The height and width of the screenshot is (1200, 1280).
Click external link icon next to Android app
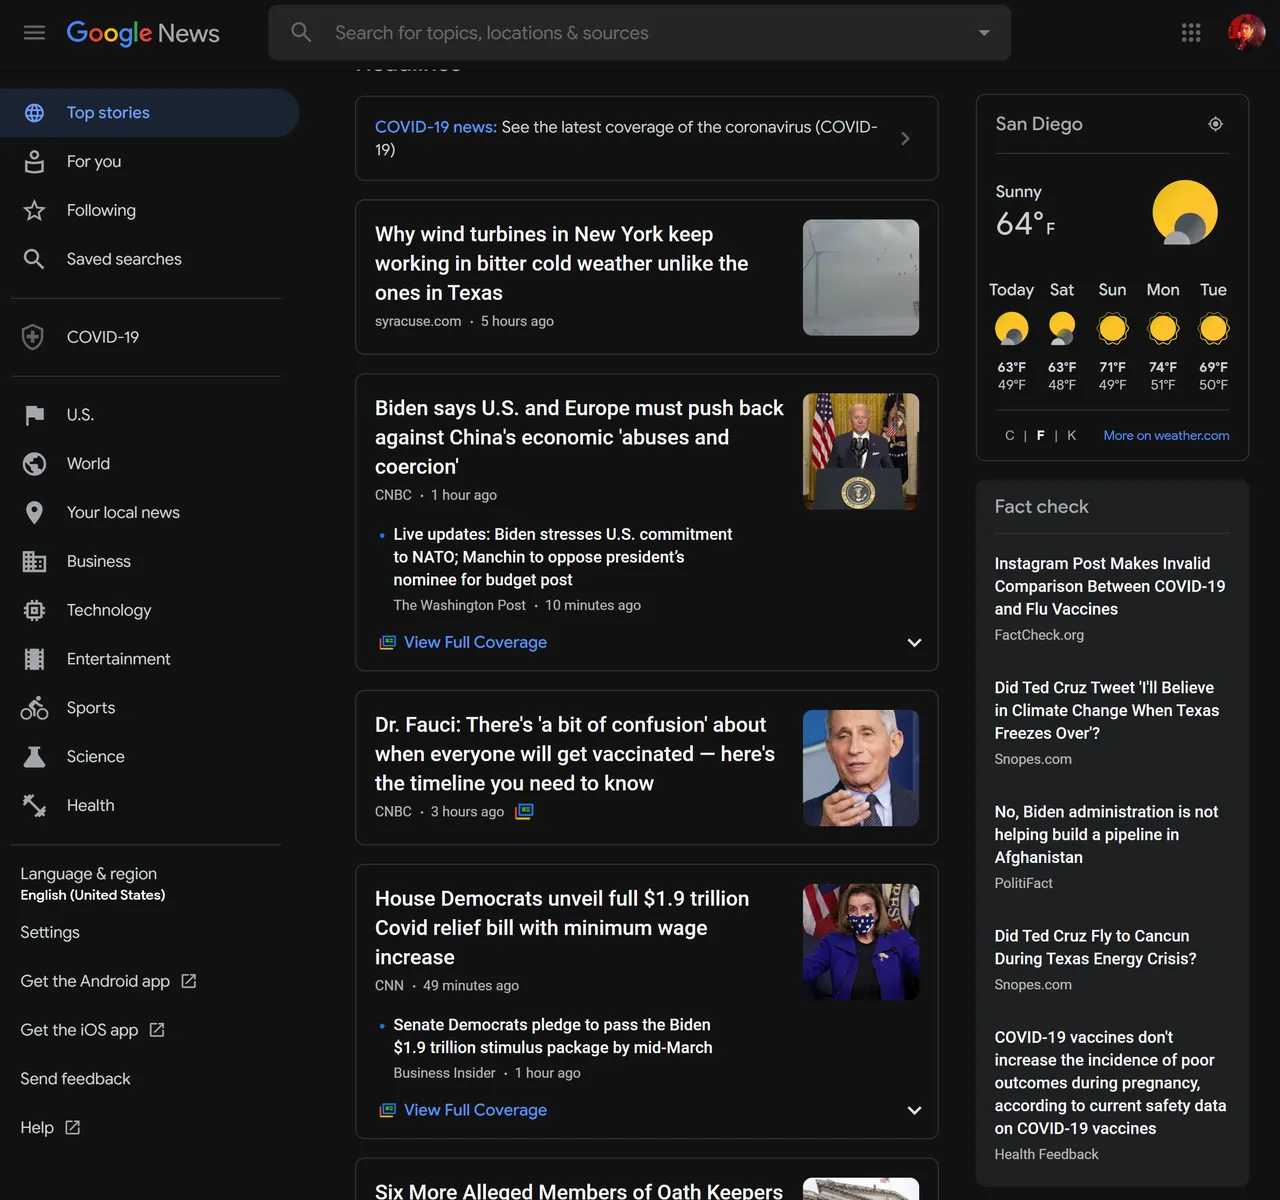(x=188, y=981)
